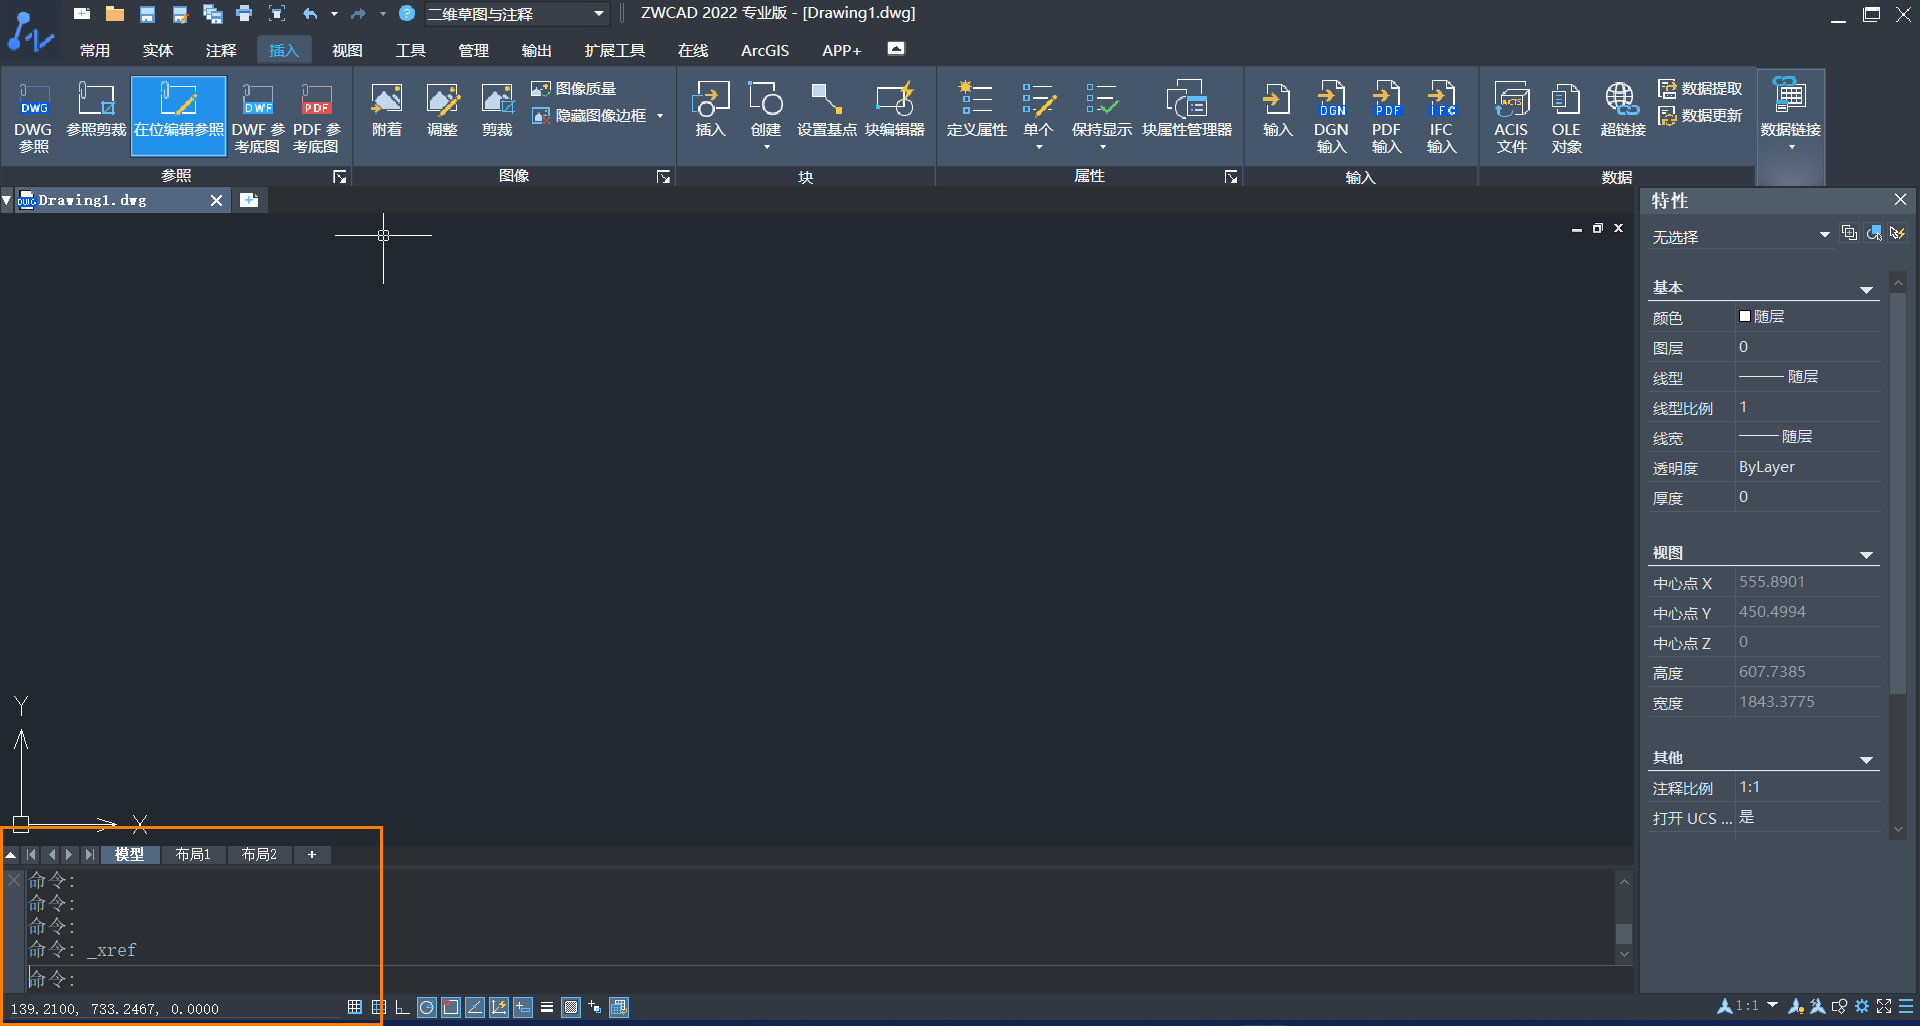Expand the 创建 block create dropdown
The width and height of the screenshot is (1920, 1026).
pos(766,147)
